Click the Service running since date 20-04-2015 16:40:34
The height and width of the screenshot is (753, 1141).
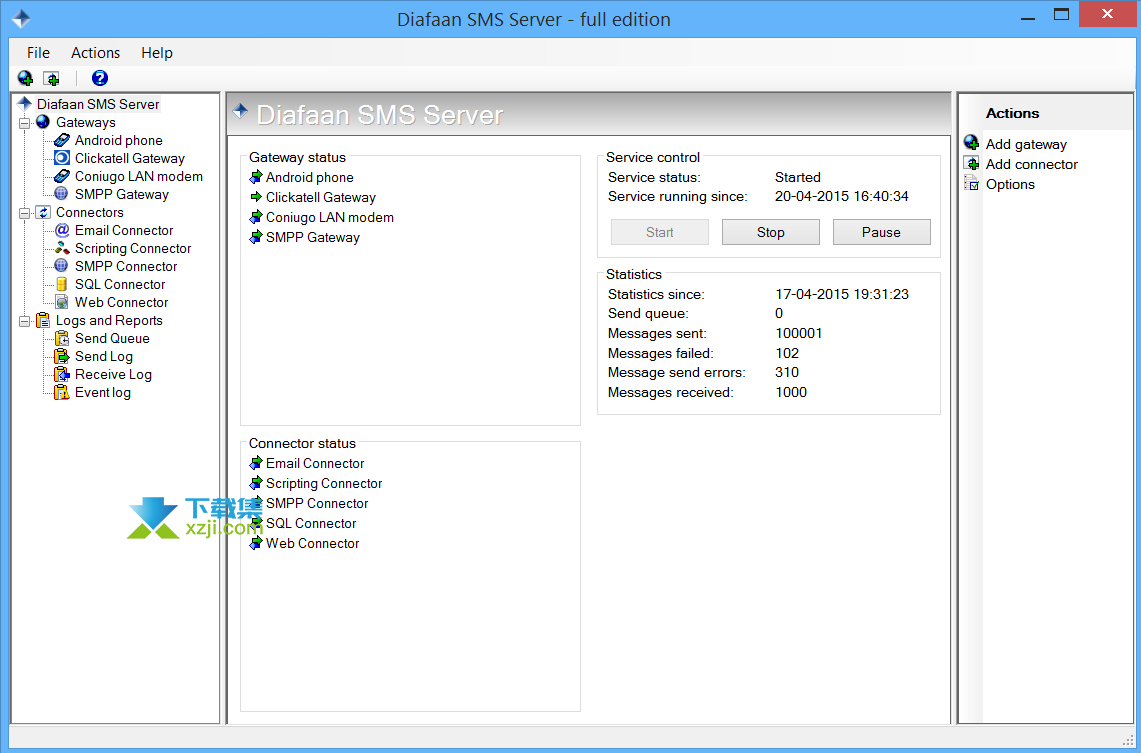[x=842, y=196]
